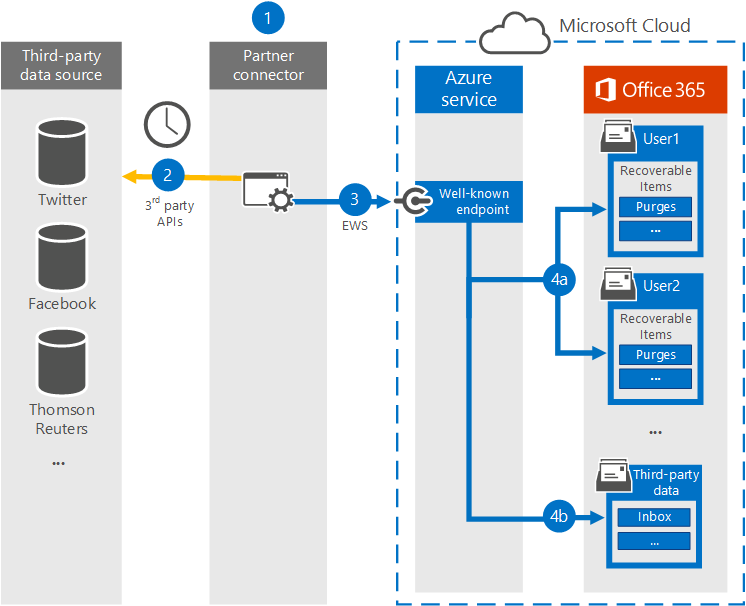This screenshot has height=606, width=746.
Task: Click the ellipsis between User2 and Third-party data
Action: click(x=655, y=432)
